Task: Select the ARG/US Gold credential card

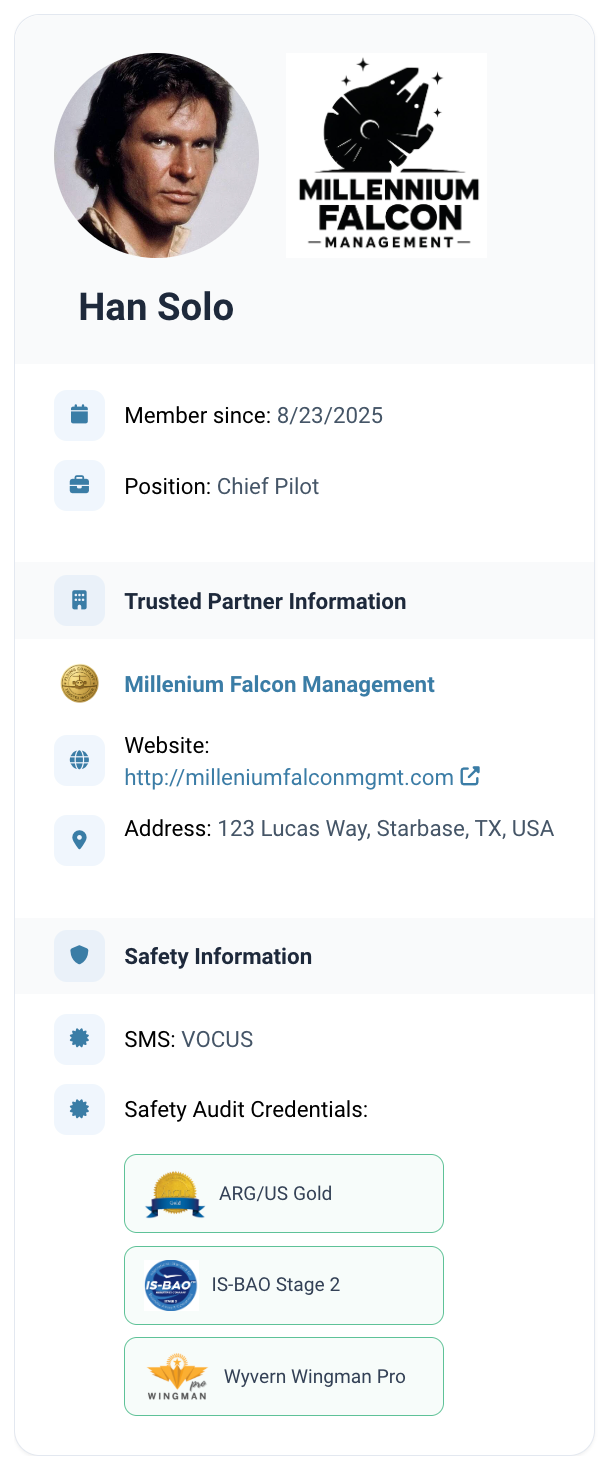Action: pos(283,1193)
